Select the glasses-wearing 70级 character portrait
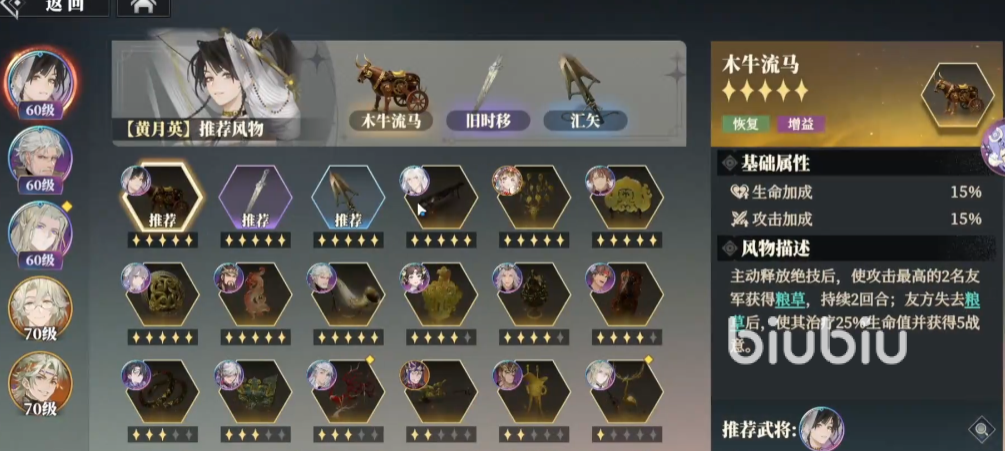Viewport: 1005px width, 451px height. coord(40,310)
